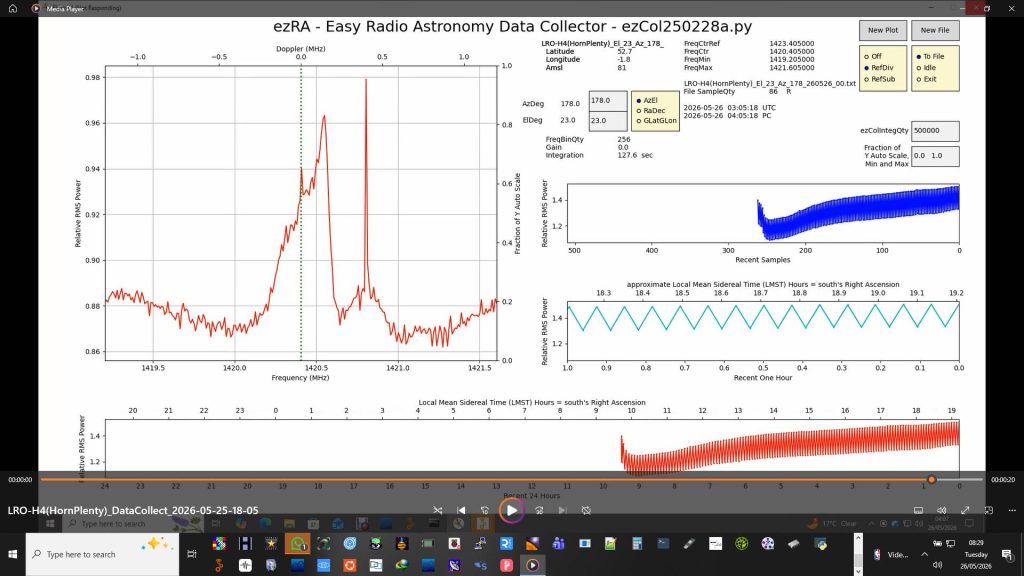The width and height of the screenshot is (1024, 576).
Task: Select the Idle radio option
Action: (926, 67)
